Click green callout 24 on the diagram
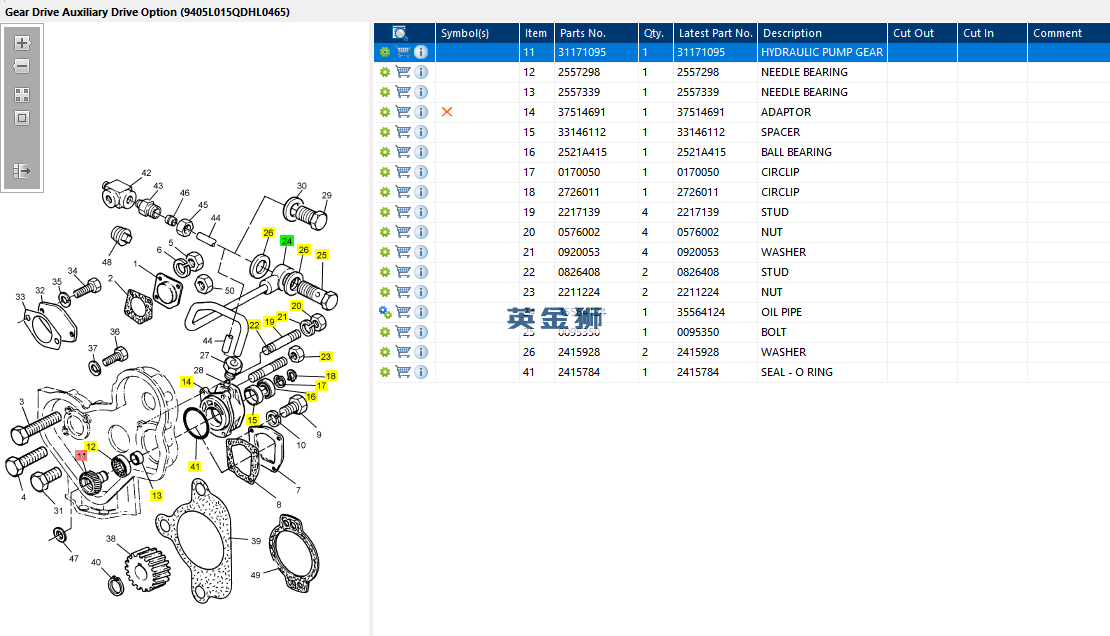Viewport: 1110px width, 636px height. pyautogui.click(x=287, y=242)
